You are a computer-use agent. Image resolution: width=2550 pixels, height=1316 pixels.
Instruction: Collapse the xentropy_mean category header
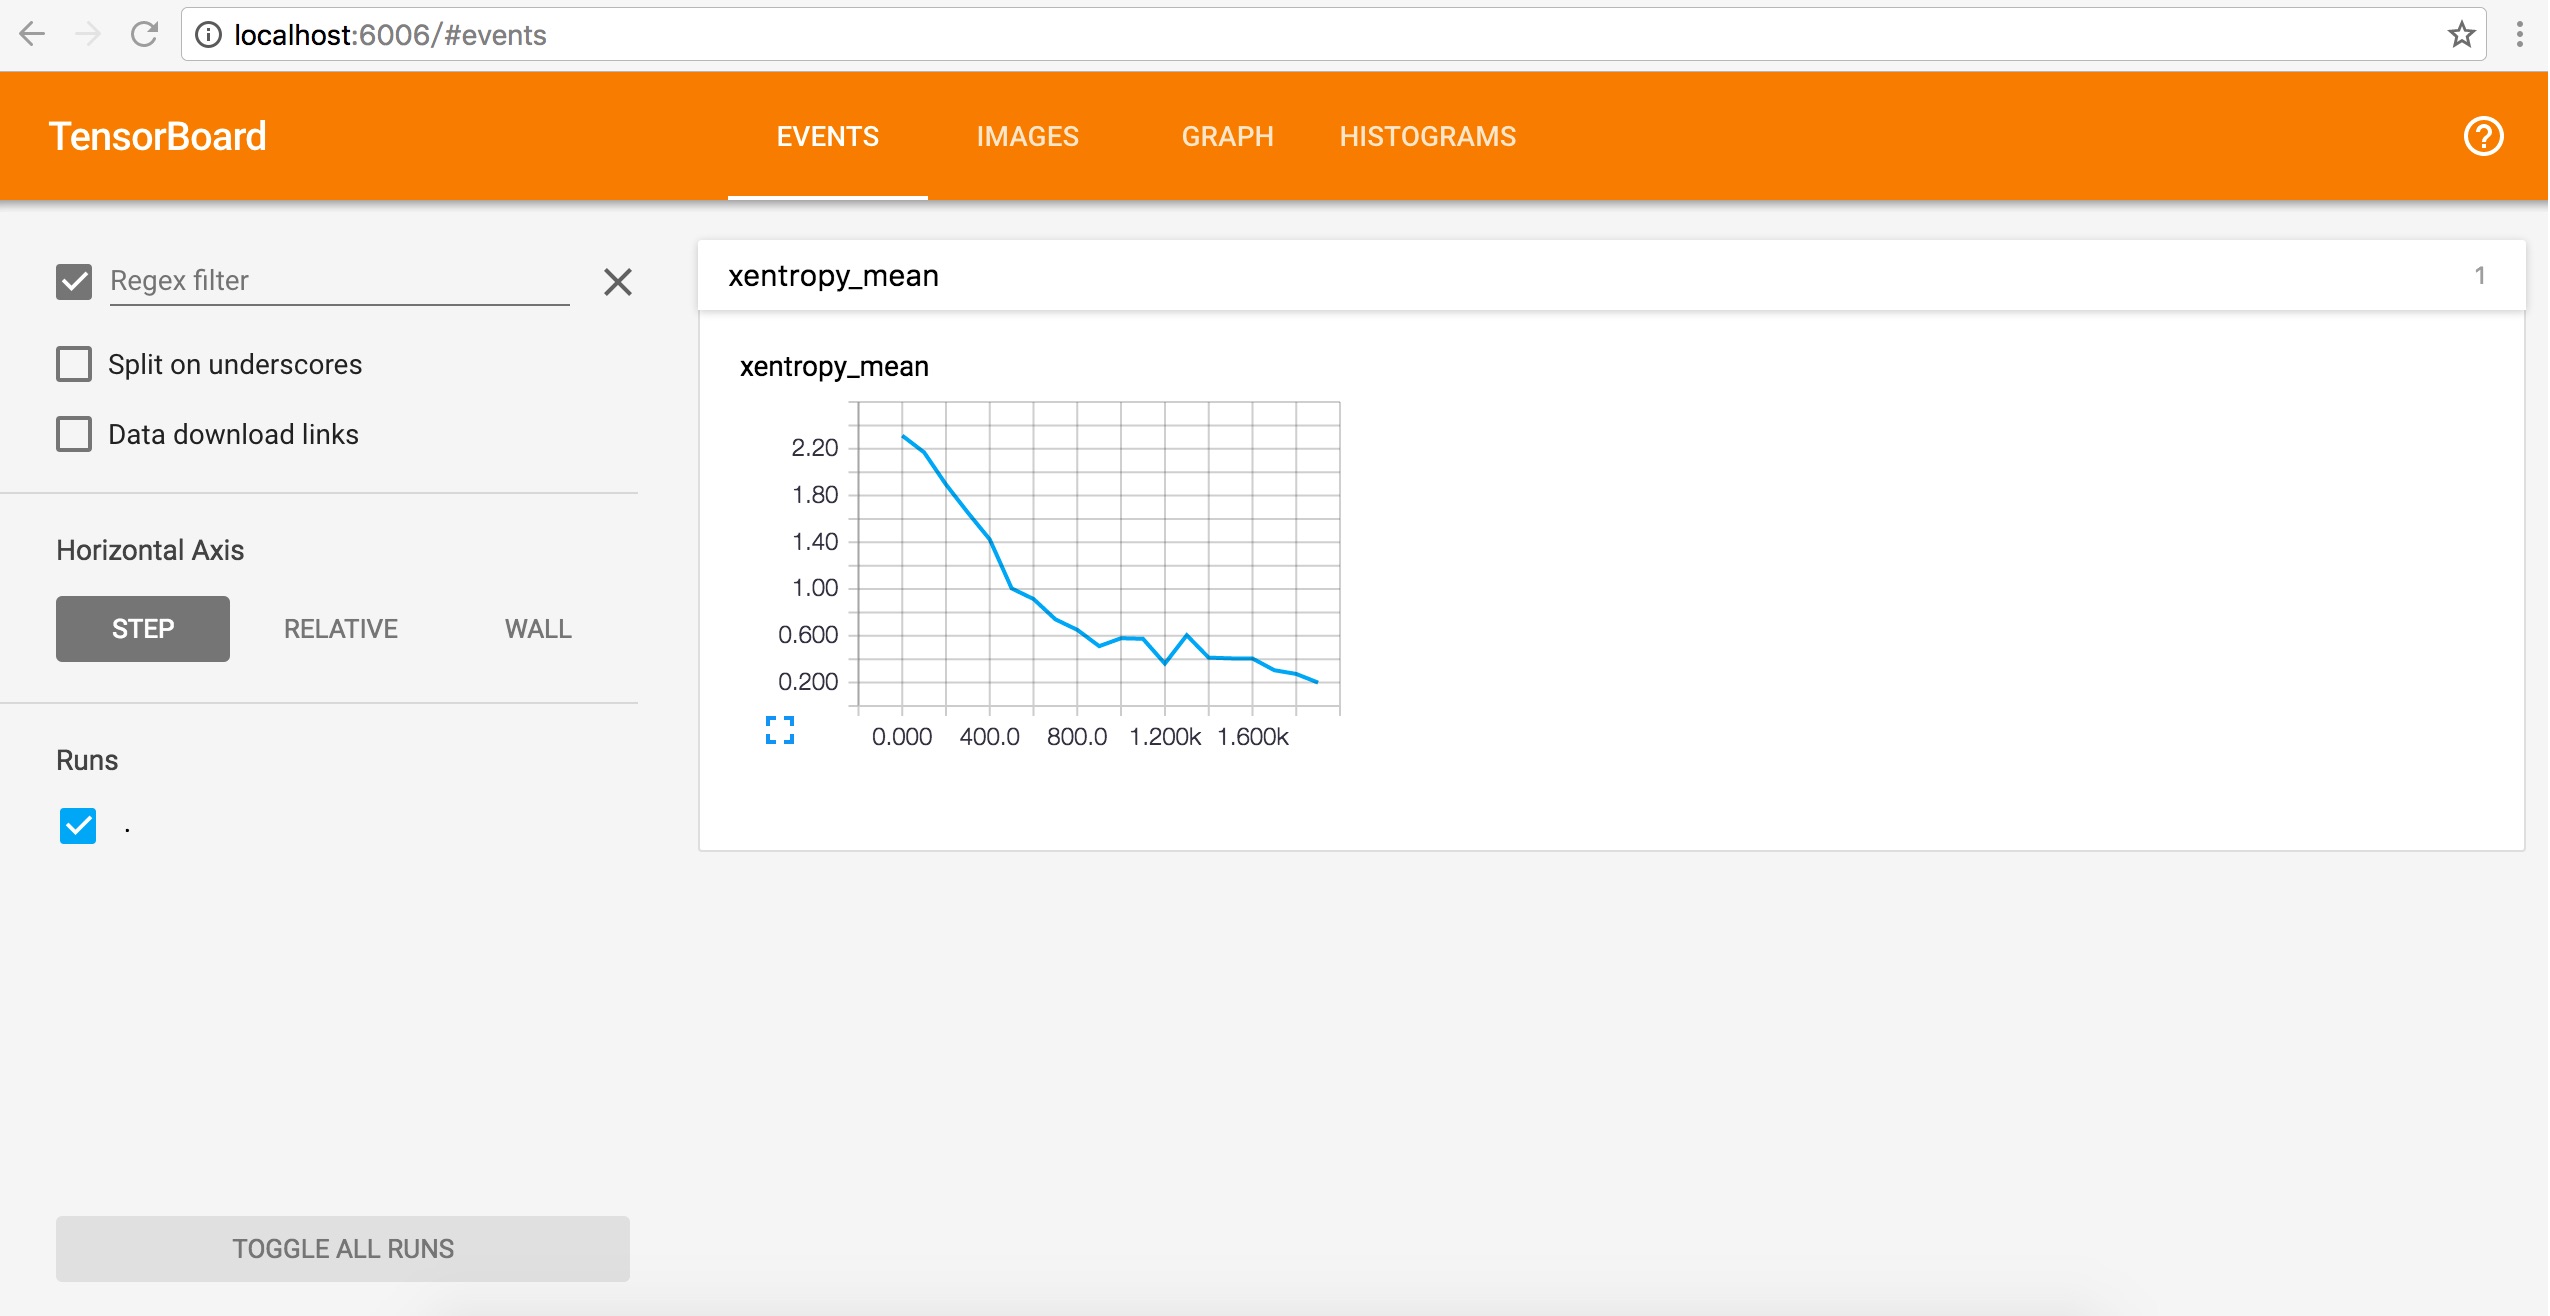tap(1610, 276)
